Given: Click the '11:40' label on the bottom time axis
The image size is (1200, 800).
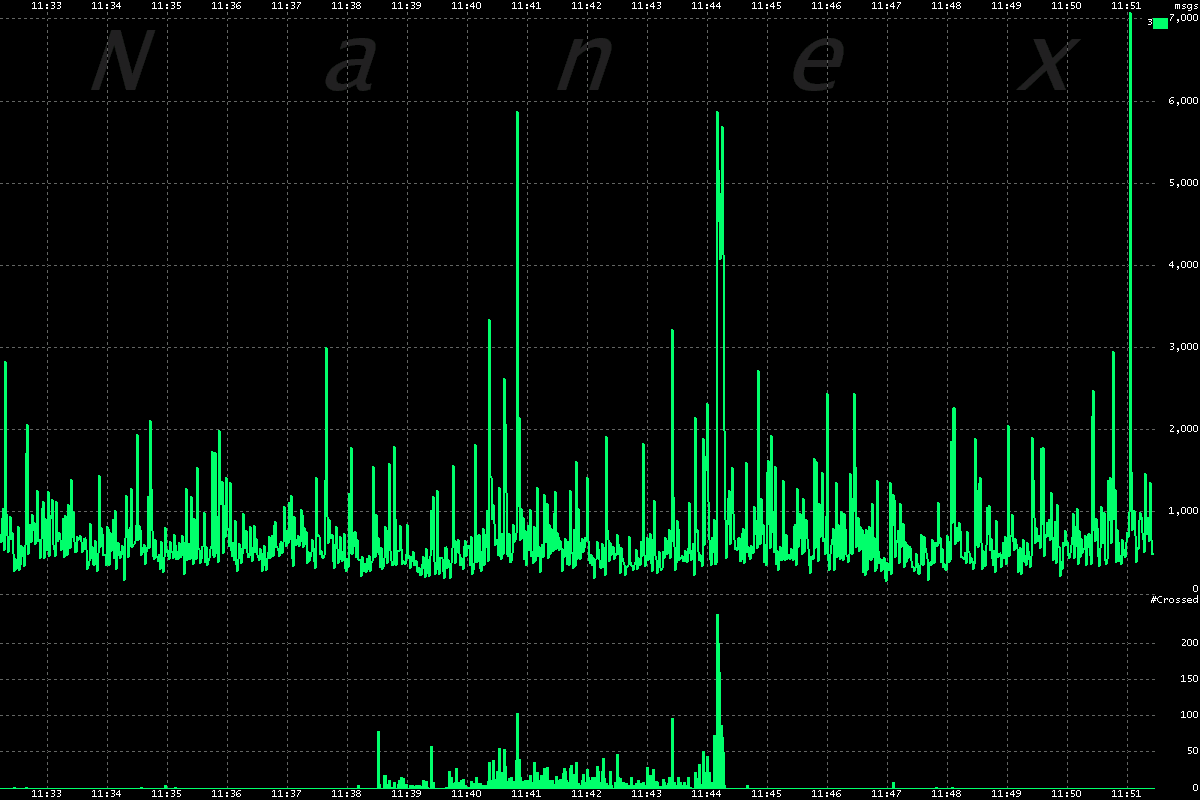Looking at the screenshot, I should pyautogui.click(x=466, y=794).
